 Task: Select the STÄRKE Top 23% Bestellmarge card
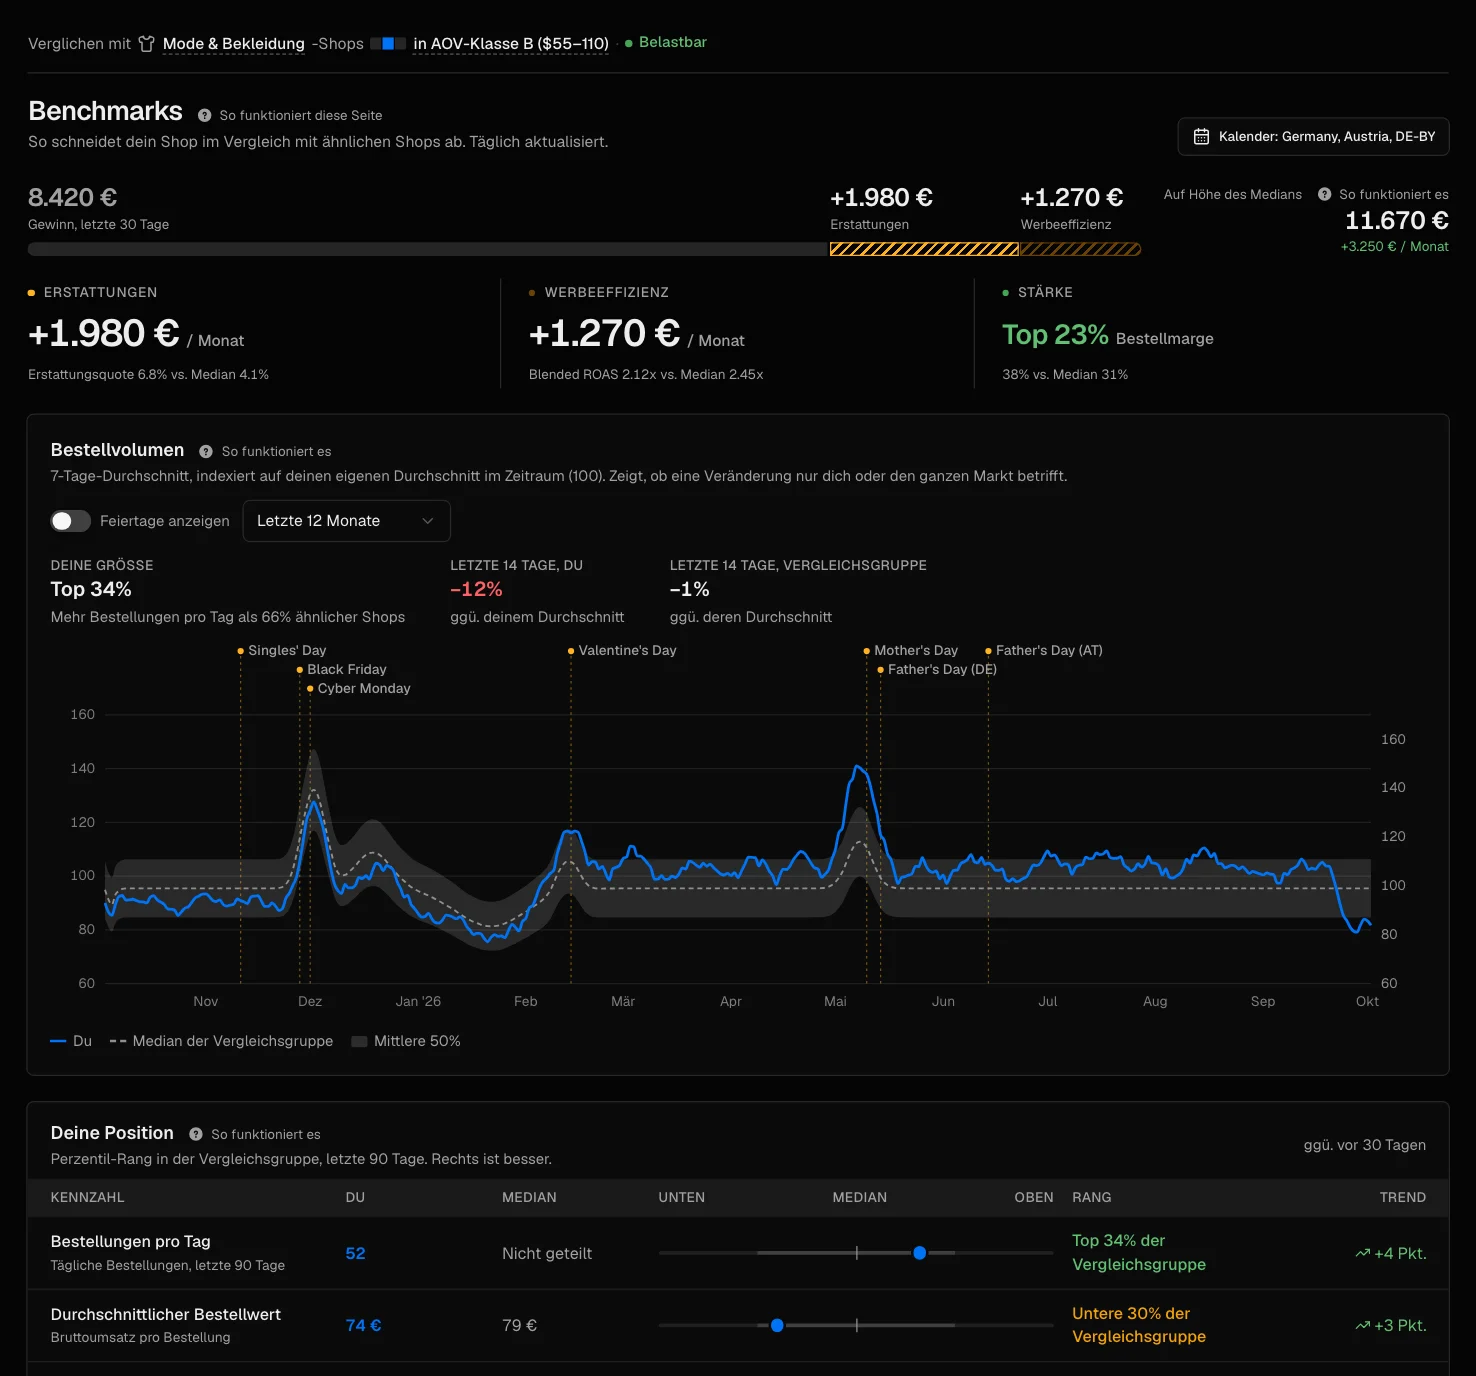coord(1212,334)
